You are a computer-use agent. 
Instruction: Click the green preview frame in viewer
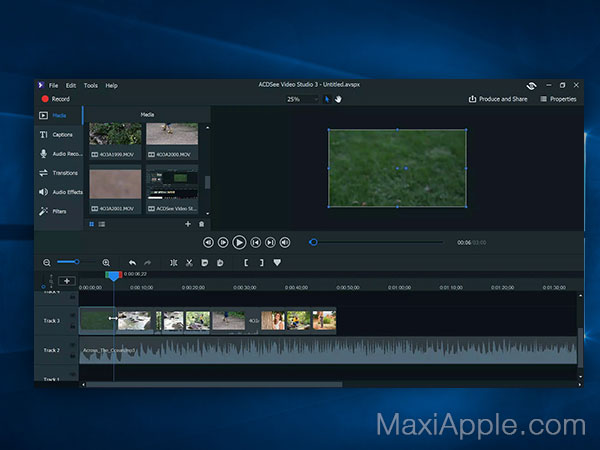[x=397, y=168]
